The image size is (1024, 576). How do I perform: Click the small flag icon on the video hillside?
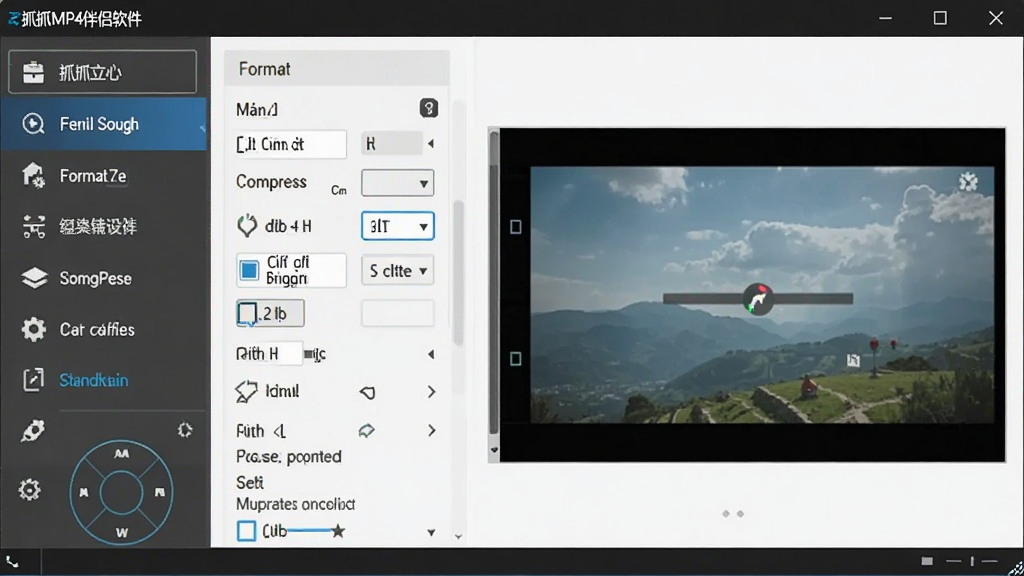(853, 360)
